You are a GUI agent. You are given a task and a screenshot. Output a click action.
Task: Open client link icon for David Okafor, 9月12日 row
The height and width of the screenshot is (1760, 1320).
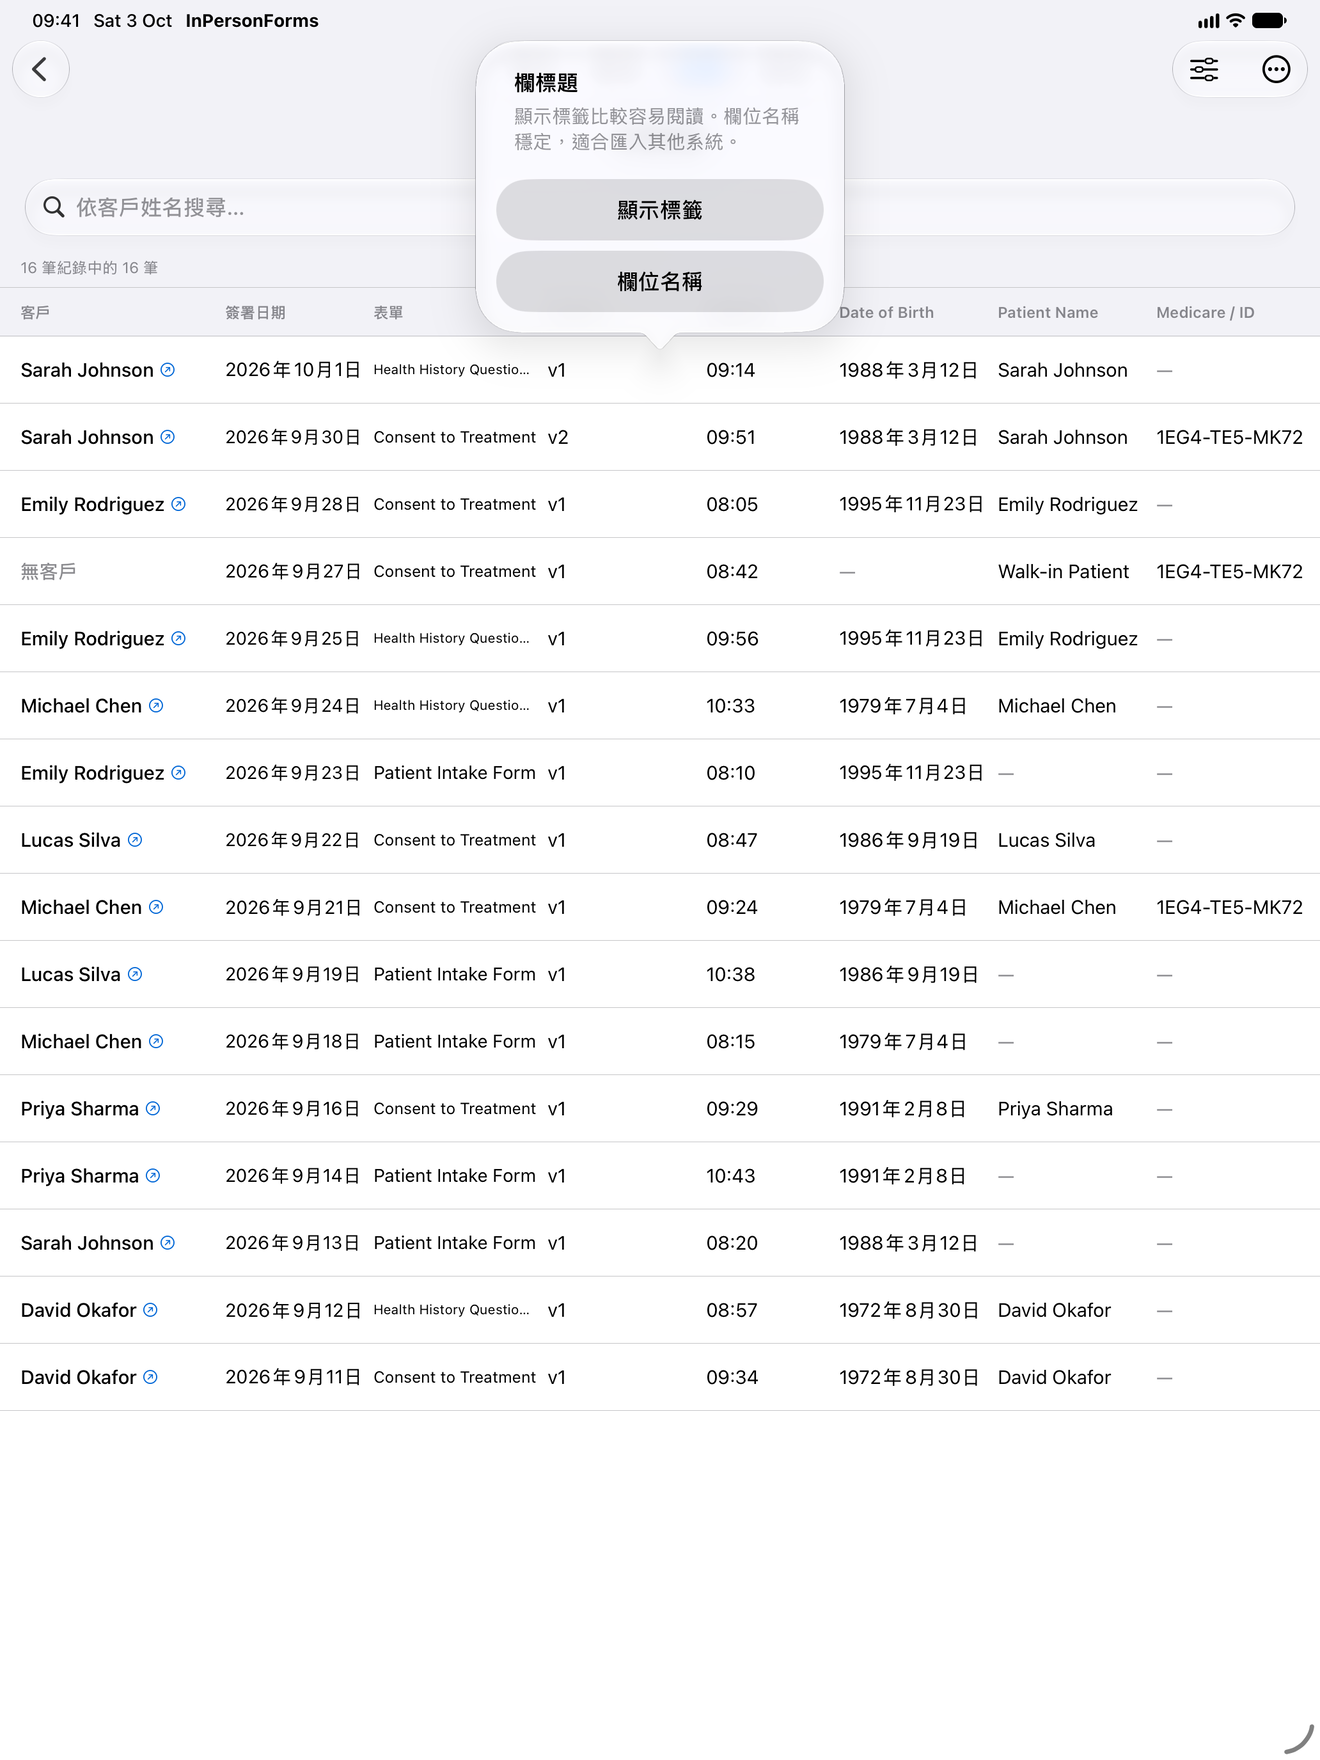pos(150,1310)
